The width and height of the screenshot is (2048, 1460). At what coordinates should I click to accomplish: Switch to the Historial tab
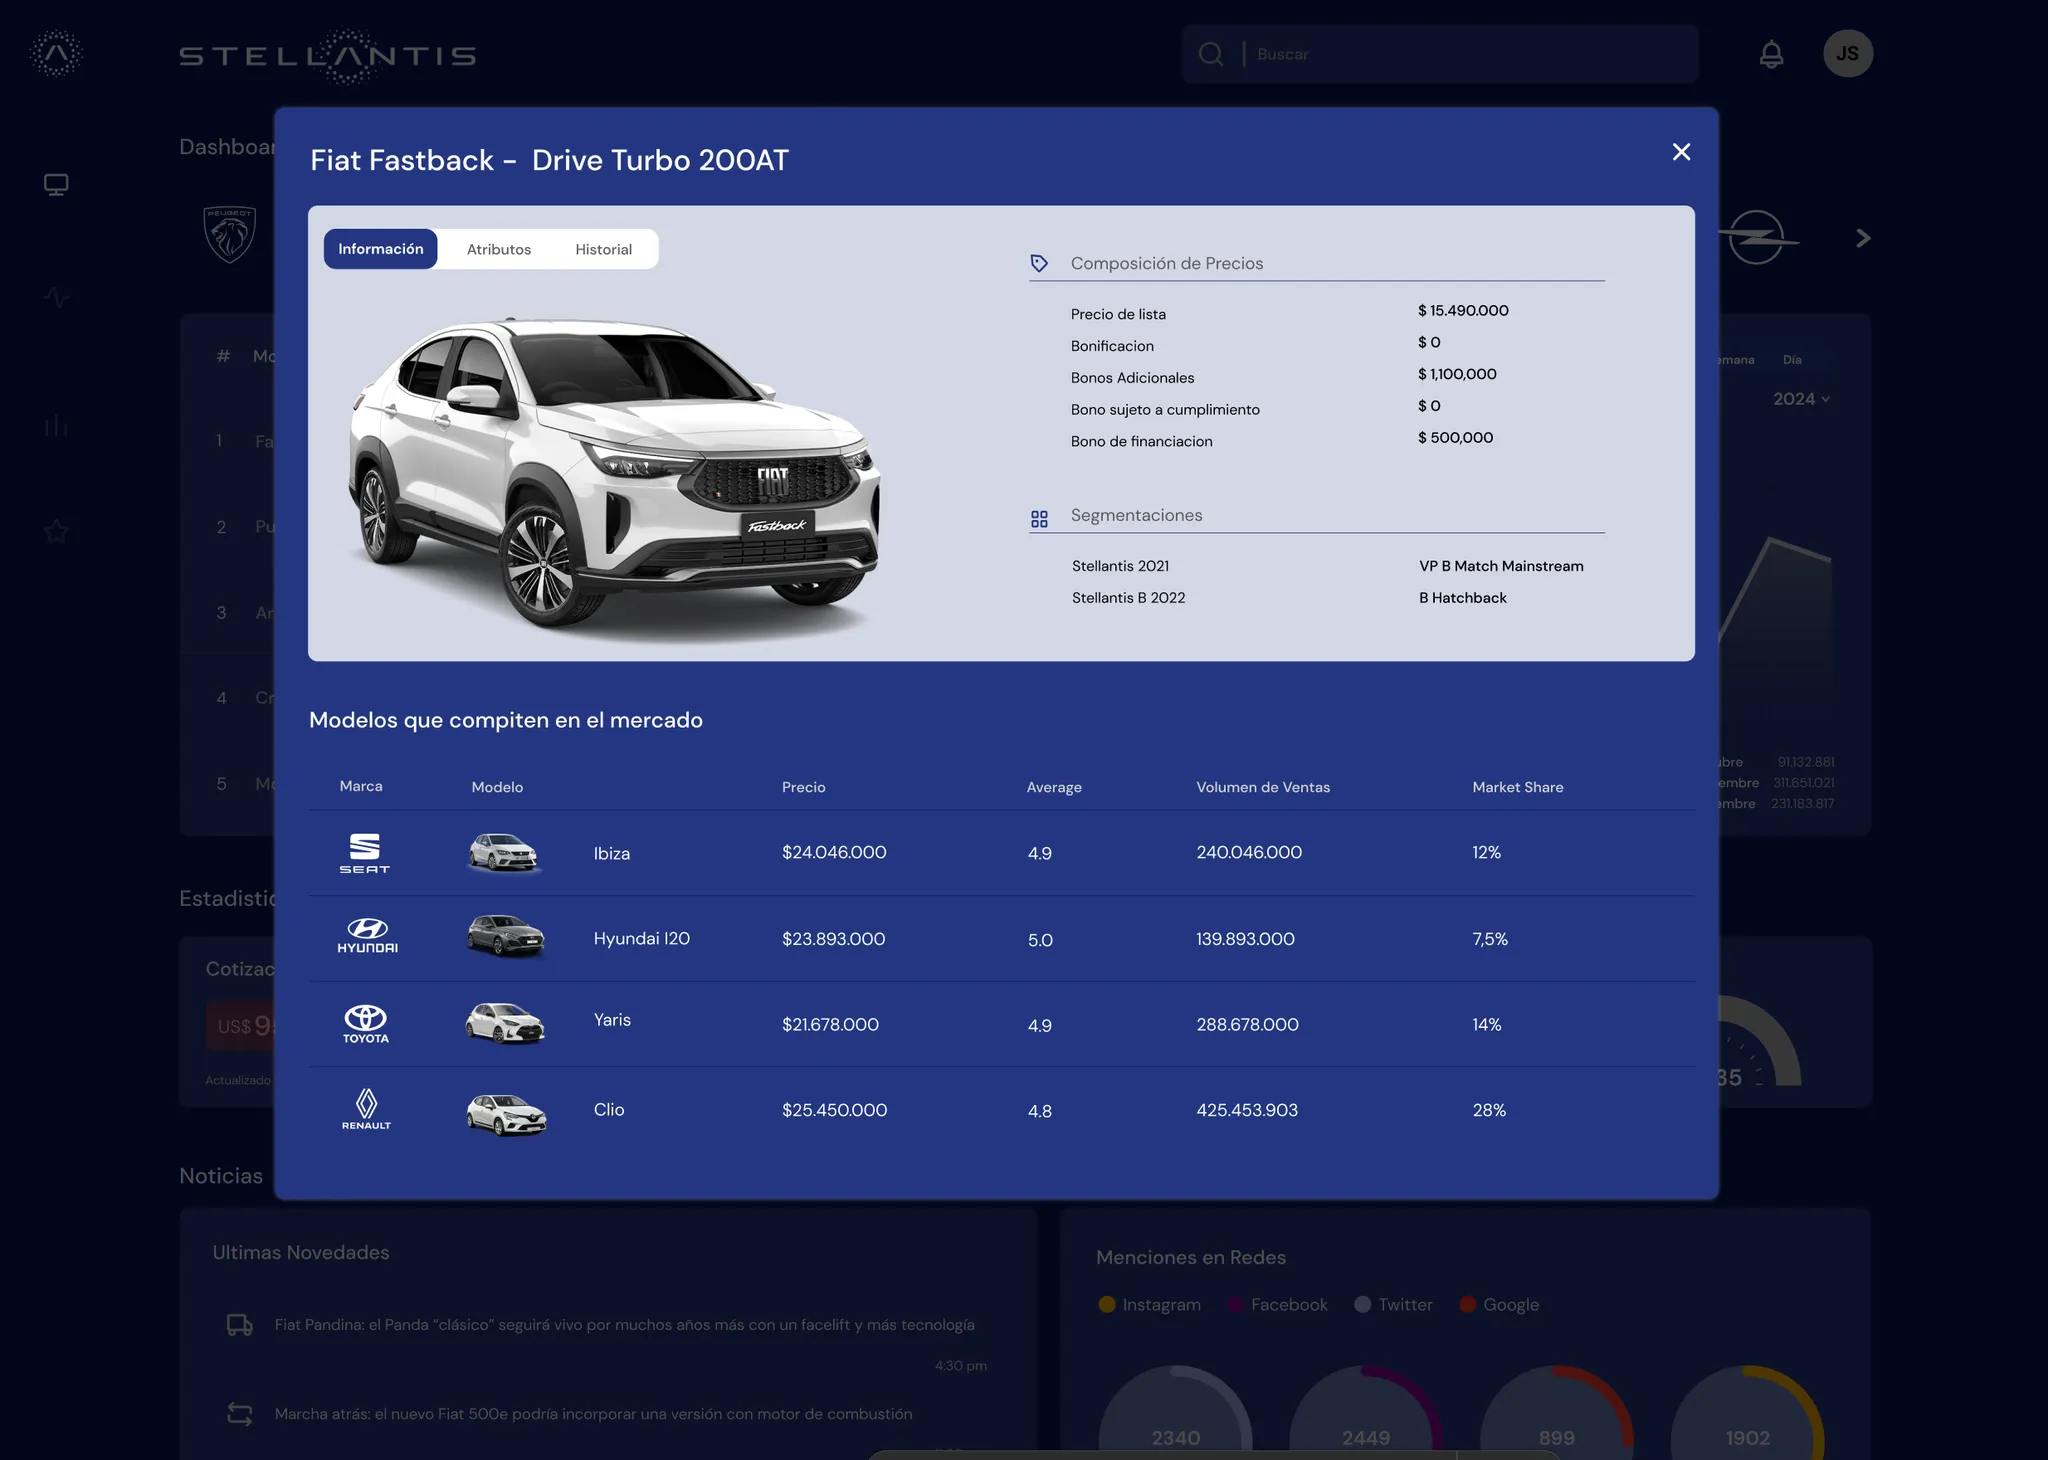point(603,249)
